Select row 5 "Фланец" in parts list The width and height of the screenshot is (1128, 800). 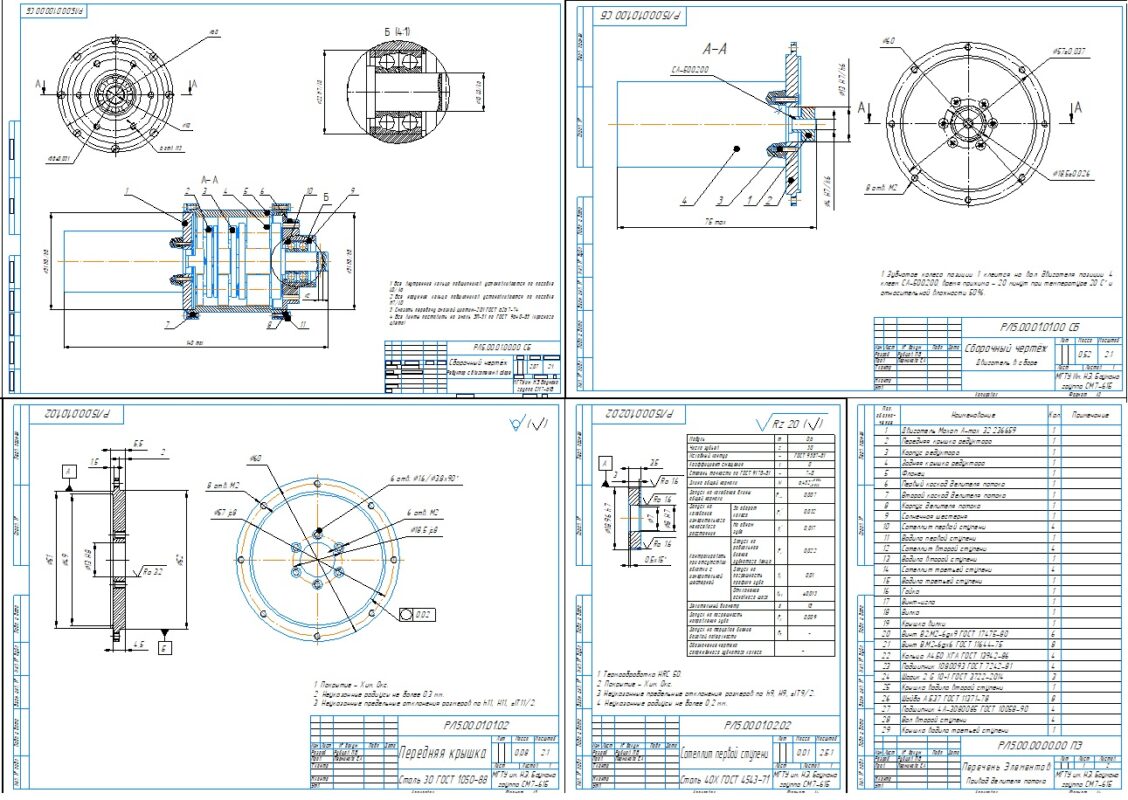click(x=996, y=473)
